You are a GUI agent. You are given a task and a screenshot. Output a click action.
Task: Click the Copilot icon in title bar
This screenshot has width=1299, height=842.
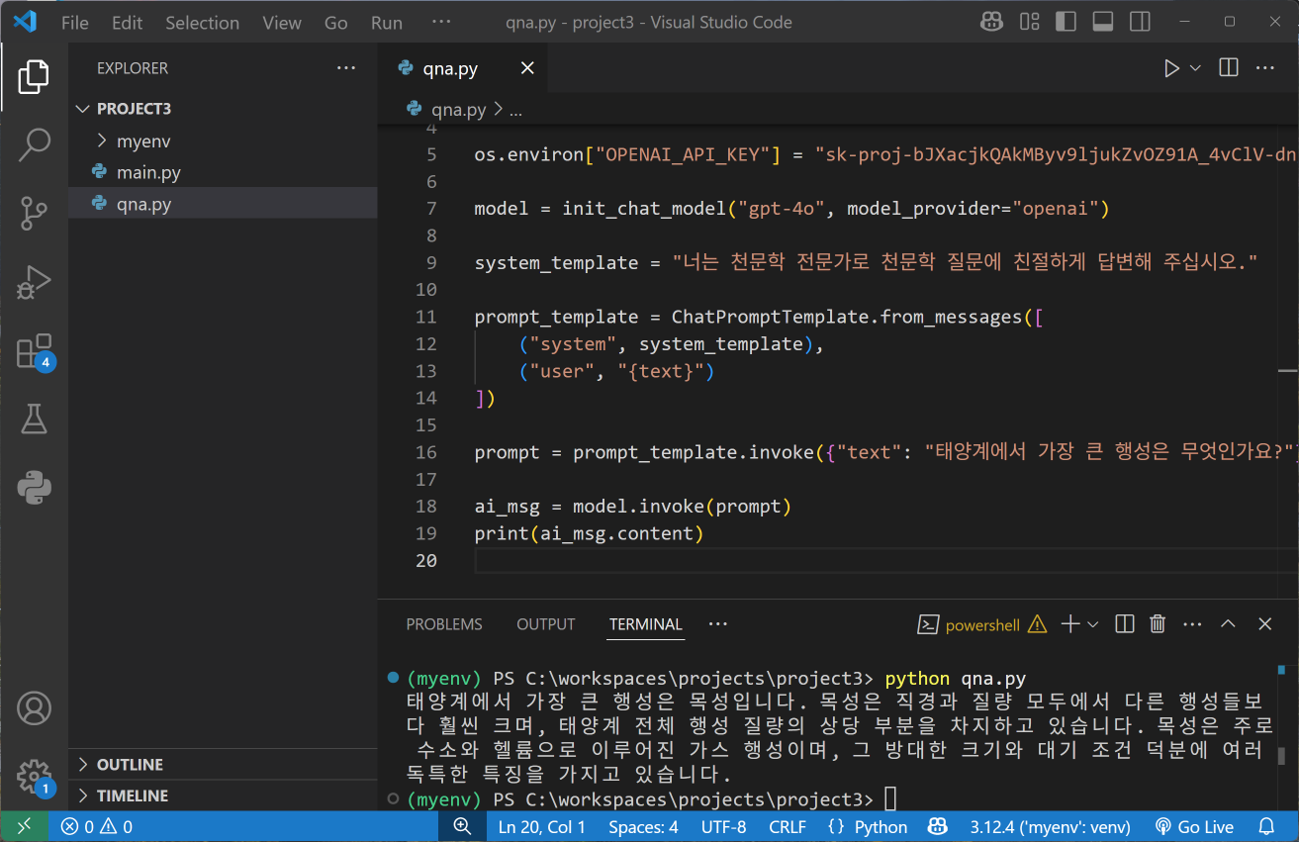(991, 21)
